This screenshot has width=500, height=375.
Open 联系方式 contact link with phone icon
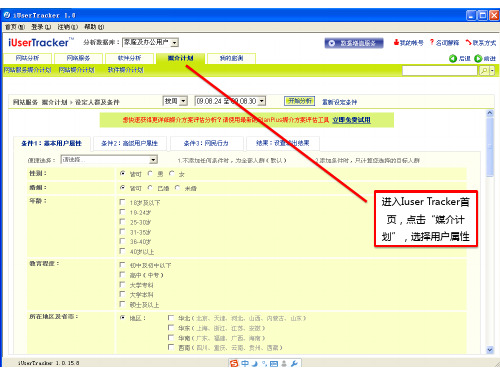click(481, 43)
